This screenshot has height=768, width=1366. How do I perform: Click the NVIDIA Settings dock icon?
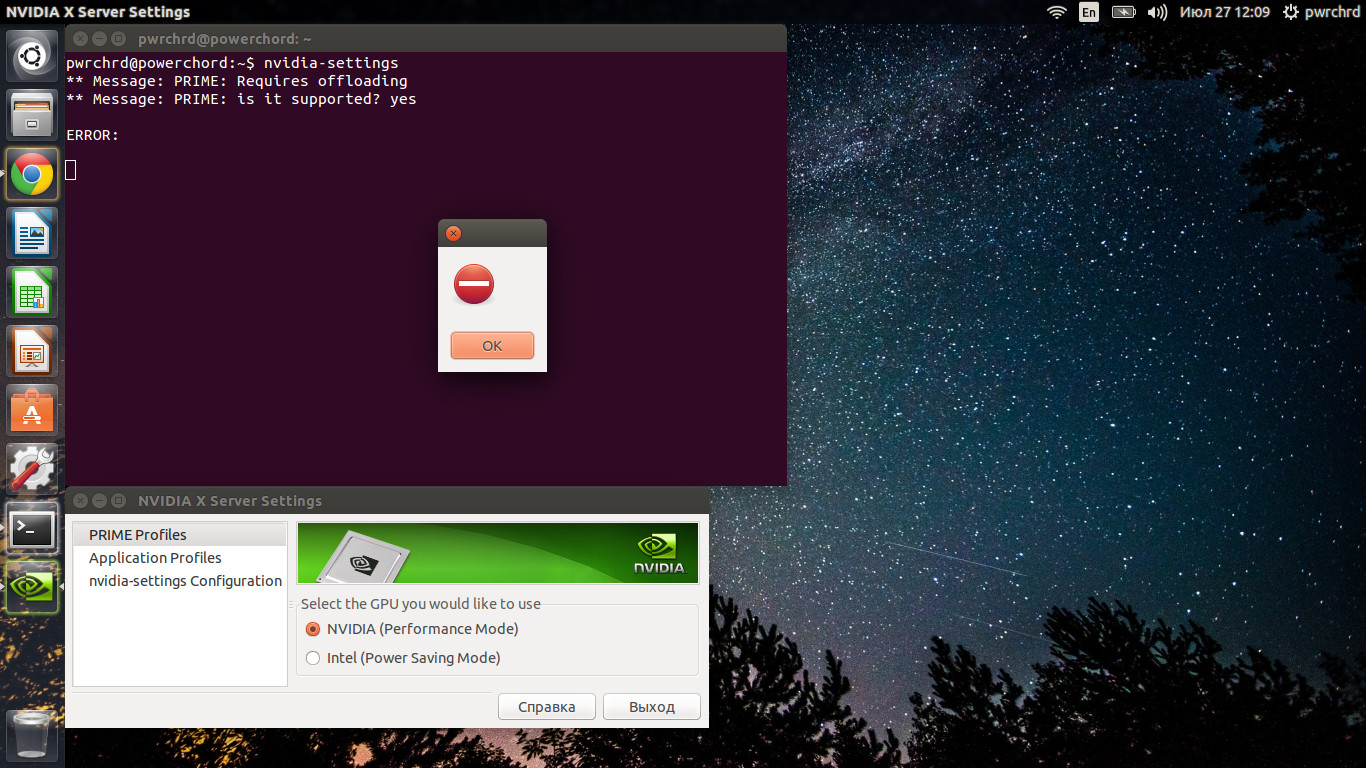click(x=32, y=587)
